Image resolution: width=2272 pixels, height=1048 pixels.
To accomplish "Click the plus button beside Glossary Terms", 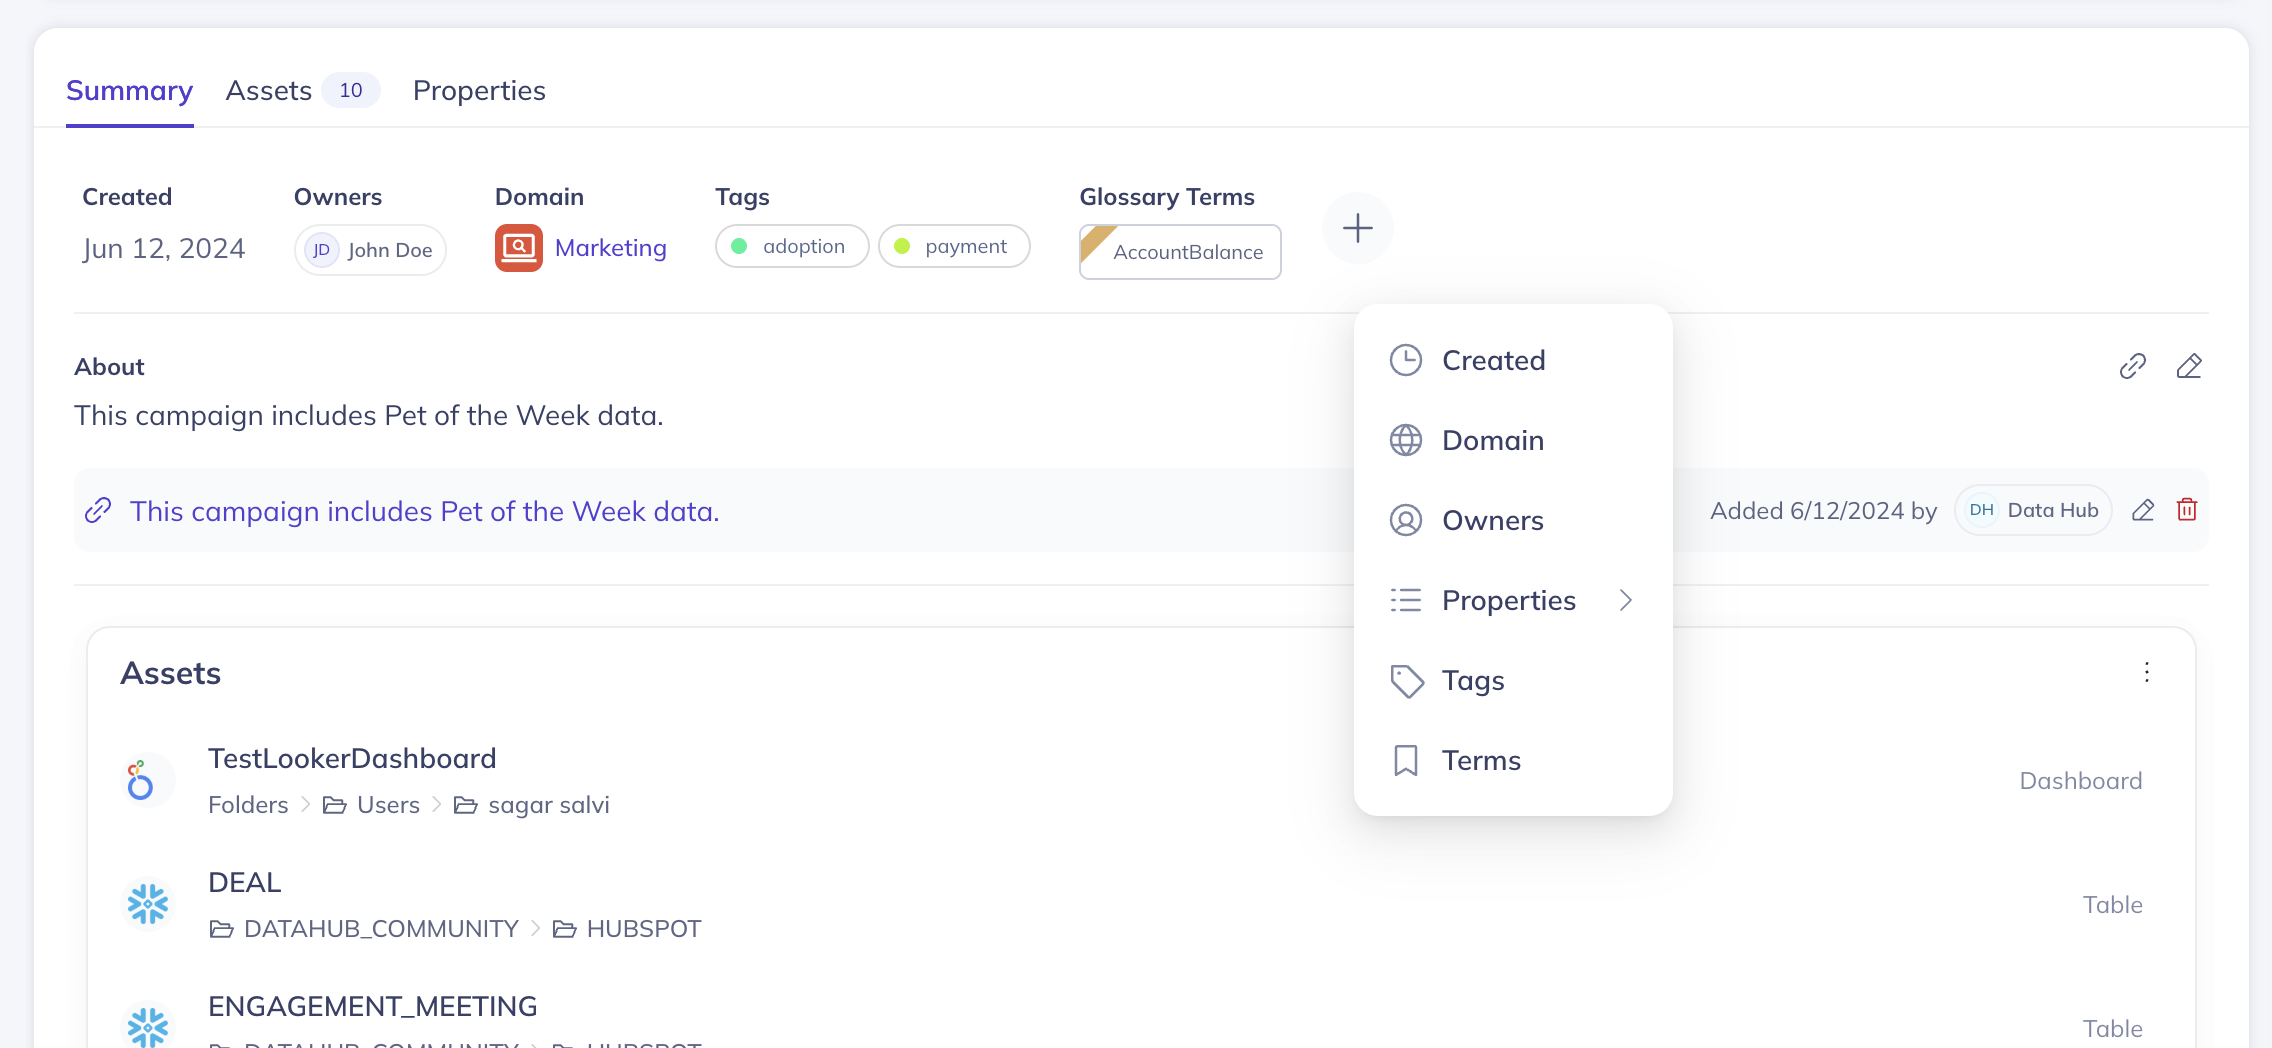I will (x=1357, y=229).
